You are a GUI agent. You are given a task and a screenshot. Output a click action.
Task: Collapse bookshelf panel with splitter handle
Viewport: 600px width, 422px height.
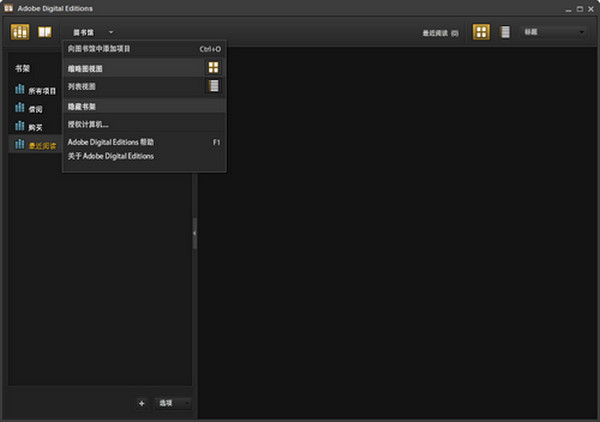point(195,233)
